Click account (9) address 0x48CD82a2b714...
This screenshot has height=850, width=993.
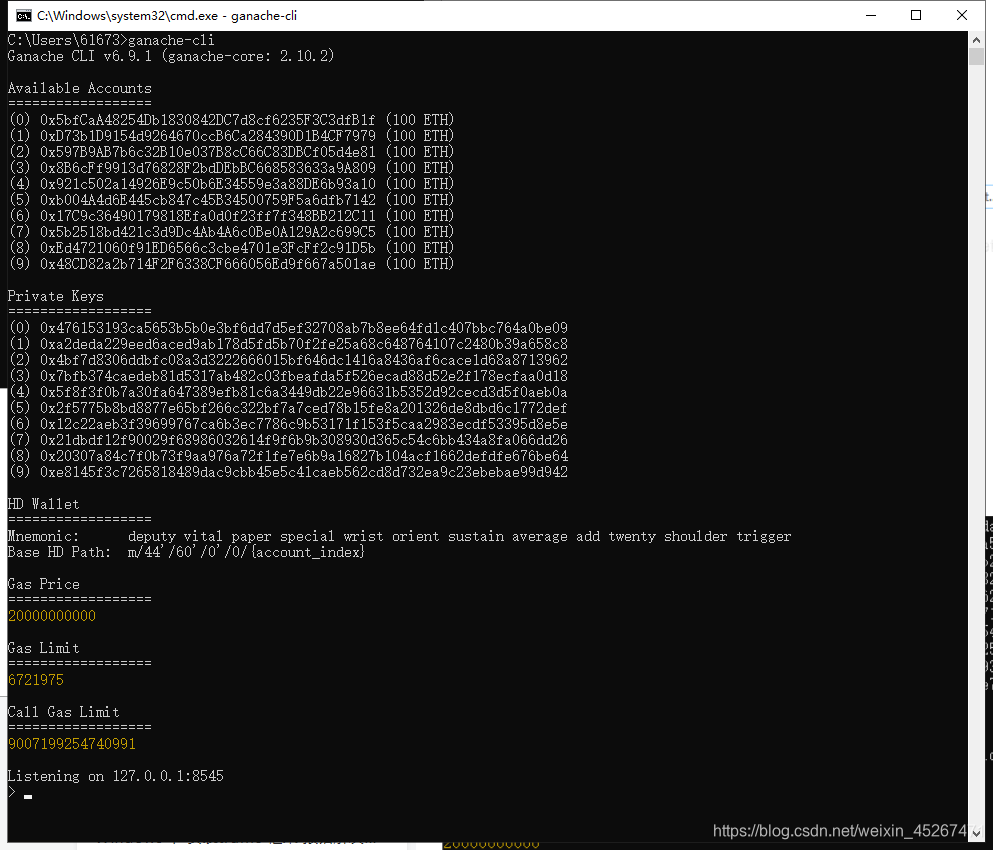[208, 263]
